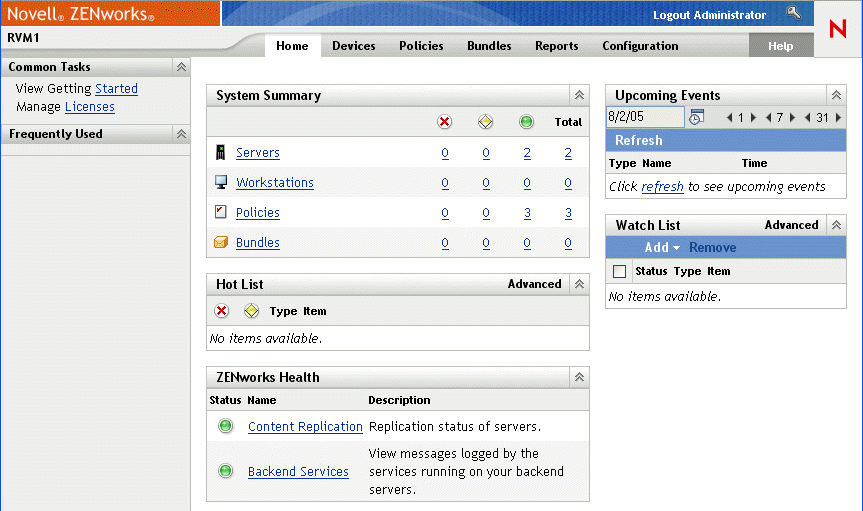Collapse the Hot List panel
863x511 pixels.
(579, 284)
